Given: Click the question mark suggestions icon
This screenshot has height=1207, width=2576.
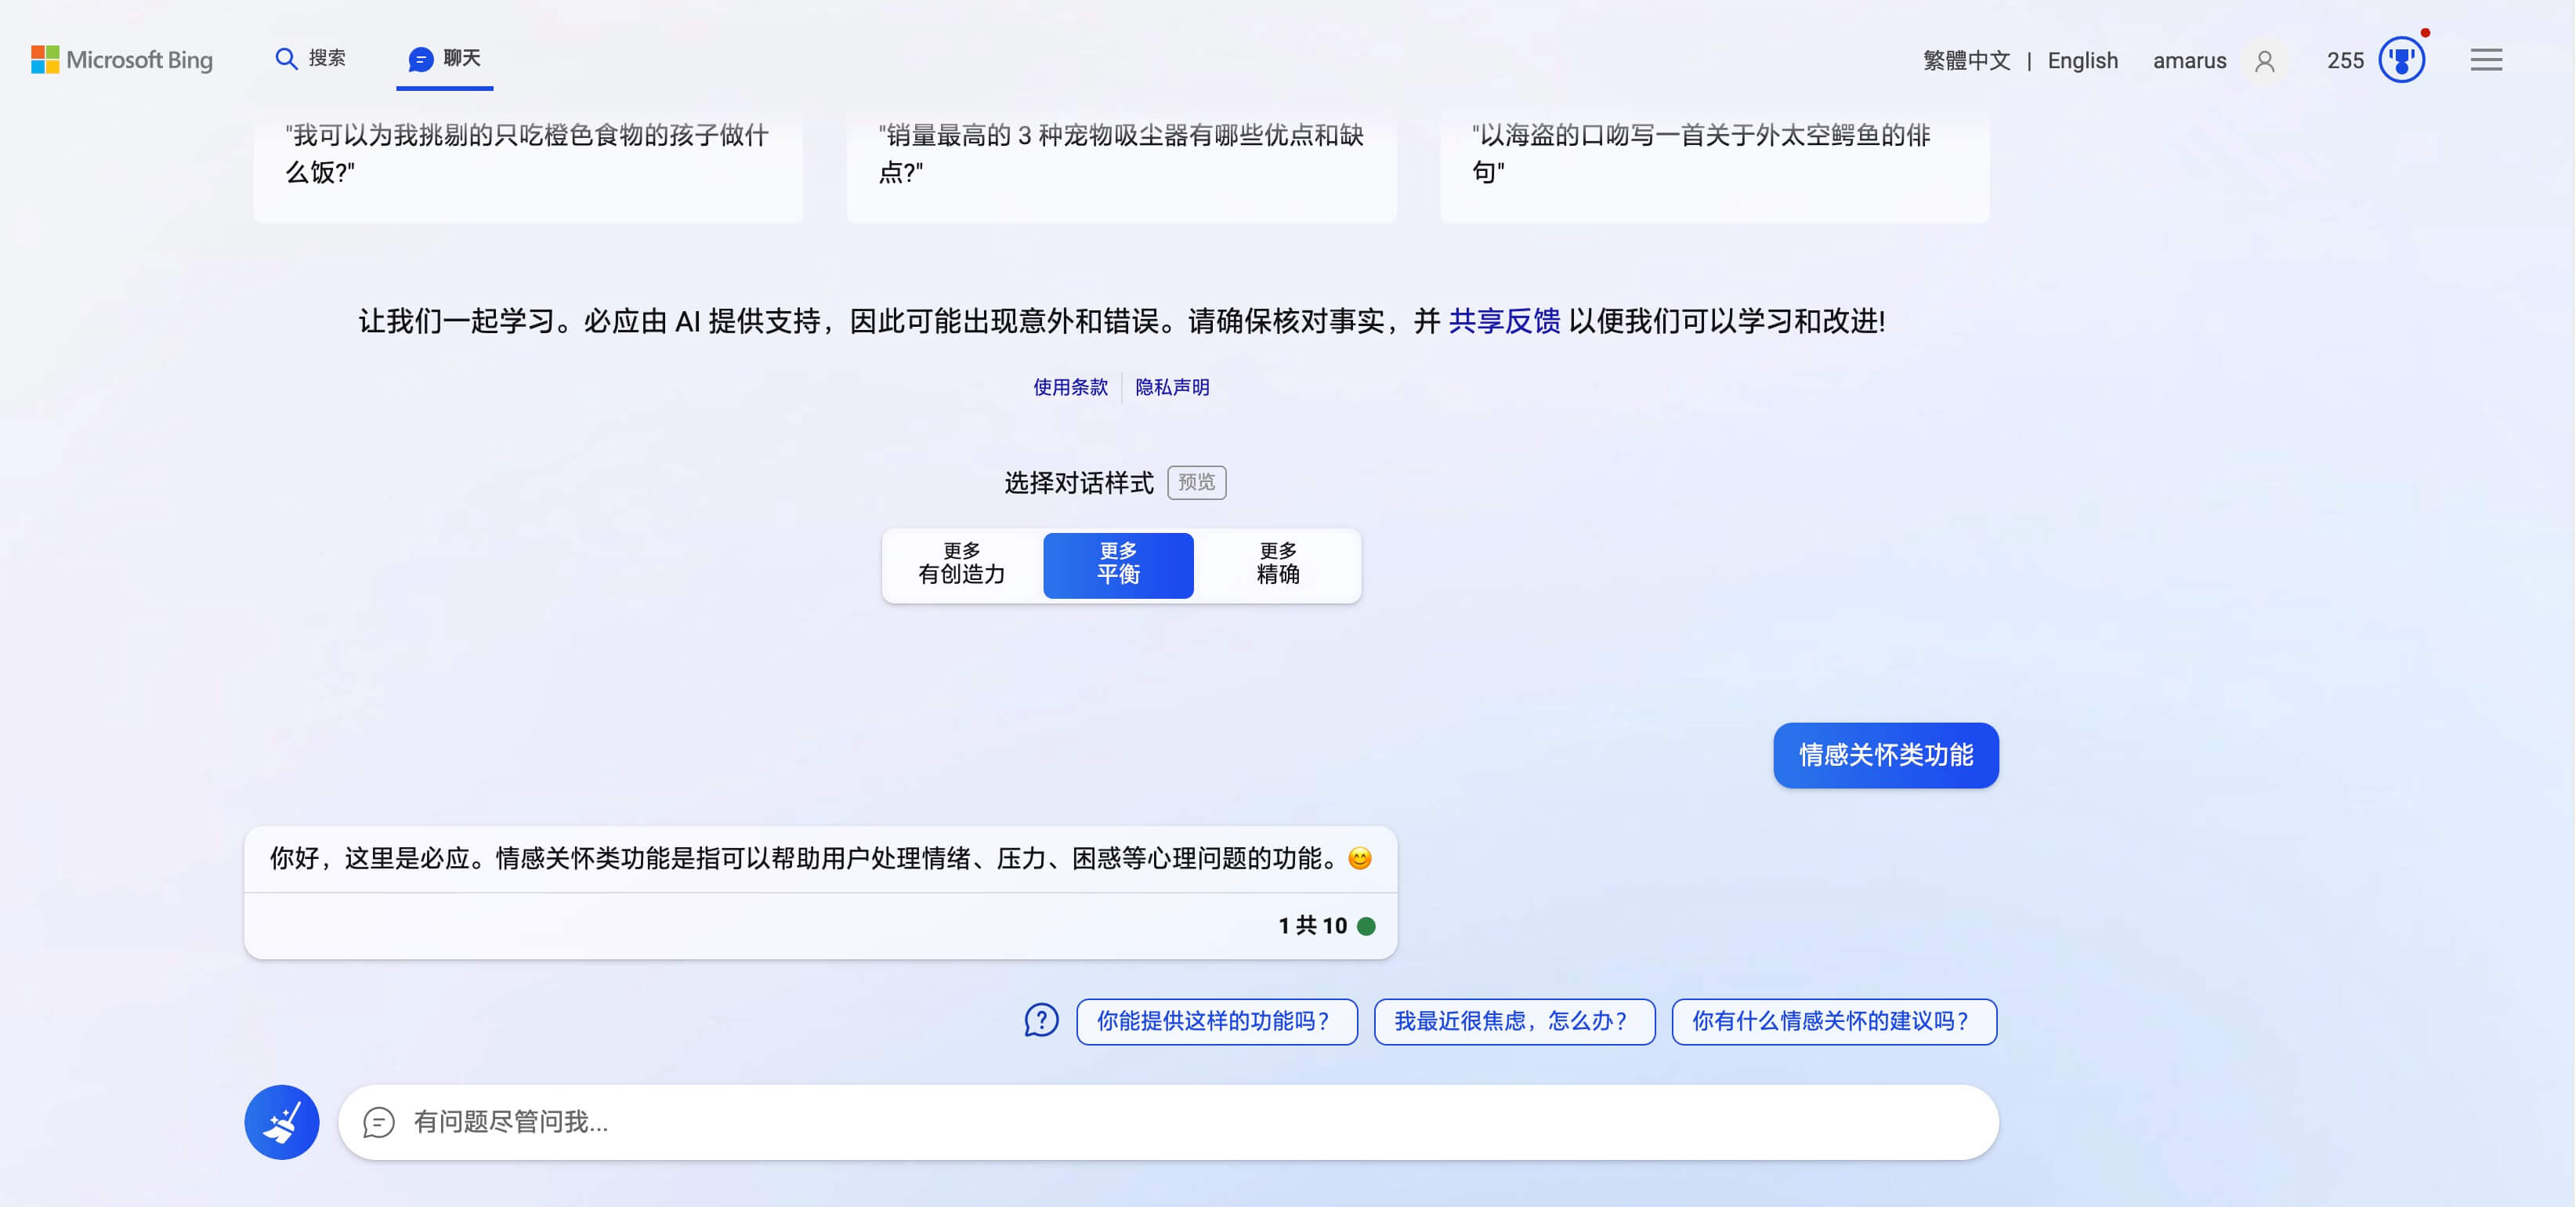Looking at the screenshot, I should (1041, 1021).
